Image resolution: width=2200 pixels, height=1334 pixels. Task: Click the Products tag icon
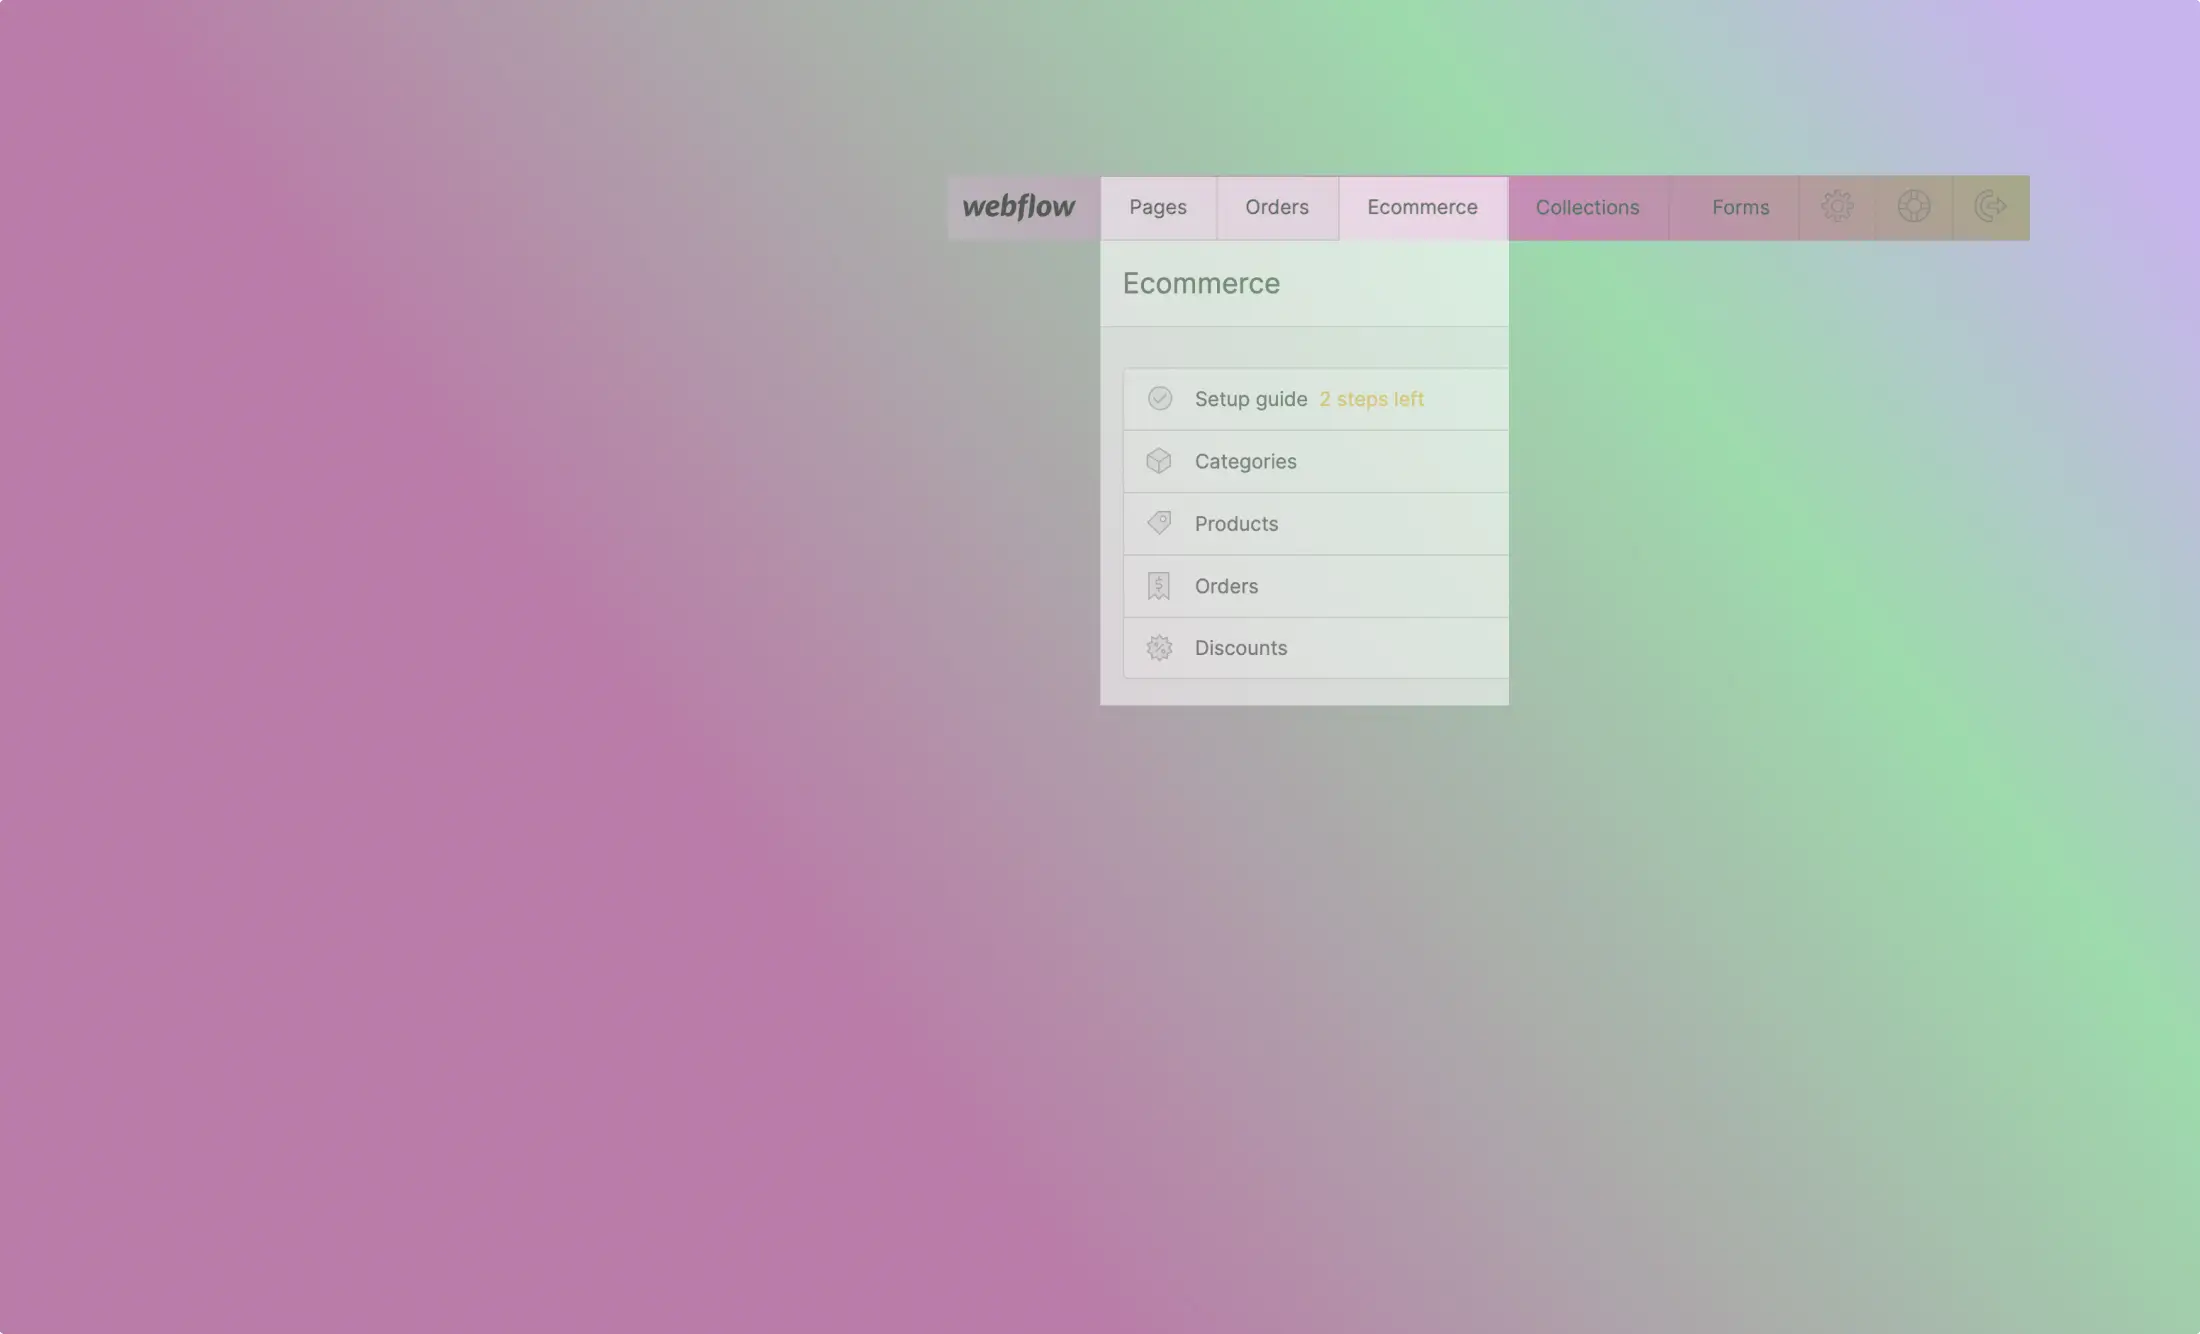pyautogui.click(x=1159, y=523)
